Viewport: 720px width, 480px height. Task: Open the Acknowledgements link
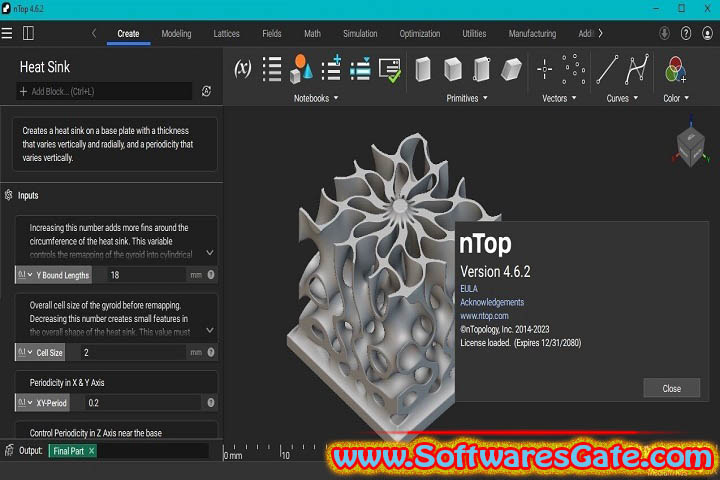click(x=492, y=302)
